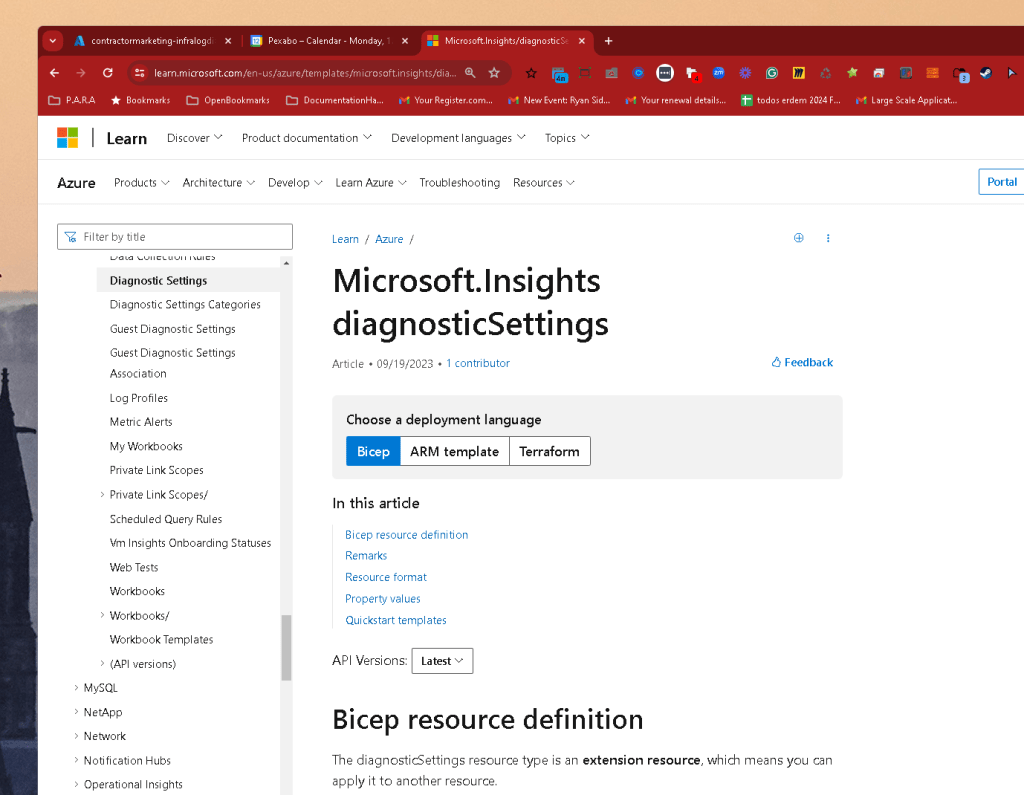1024x795 pixels.
Task: Open the Azure Products dropdown
Action: point(142,183)
